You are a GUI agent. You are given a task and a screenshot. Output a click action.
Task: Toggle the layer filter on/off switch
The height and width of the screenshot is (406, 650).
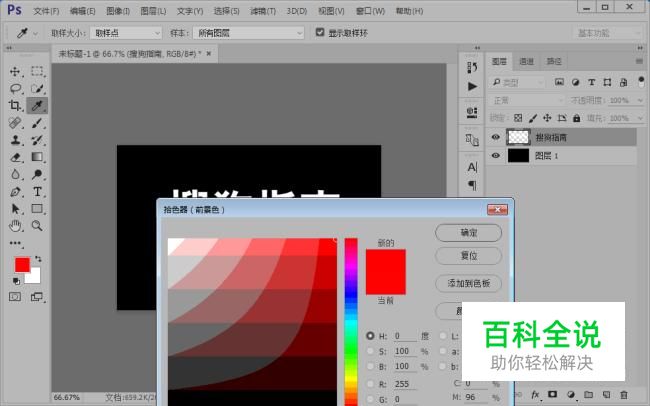click(641, 80)
